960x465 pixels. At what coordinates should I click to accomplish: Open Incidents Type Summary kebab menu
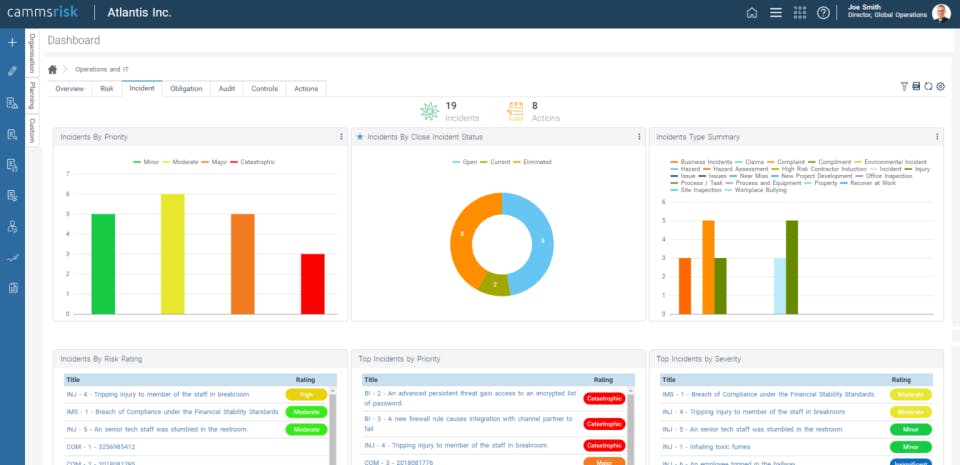[937, 137]
